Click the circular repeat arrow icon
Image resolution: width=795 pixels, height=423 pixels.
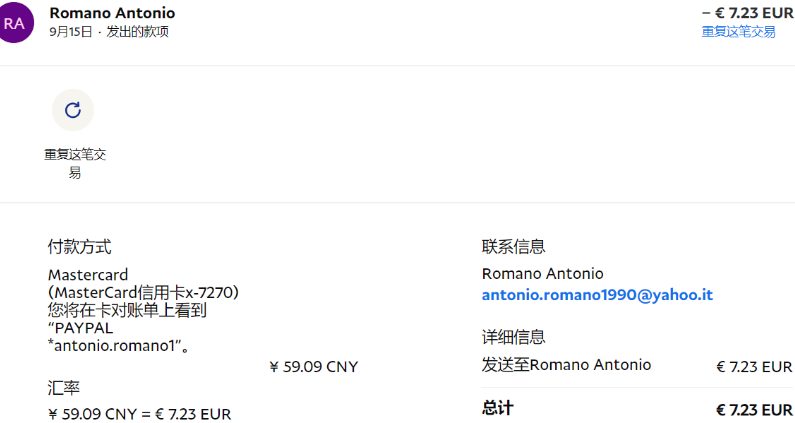pos(72,110)
